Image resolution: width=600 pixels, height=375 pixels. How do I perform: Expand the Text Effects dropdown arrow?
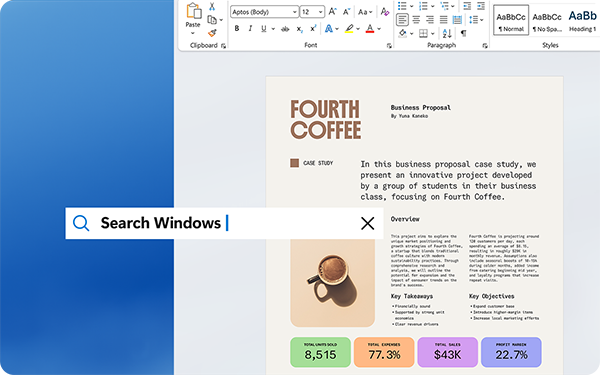[x=337, y=29]
